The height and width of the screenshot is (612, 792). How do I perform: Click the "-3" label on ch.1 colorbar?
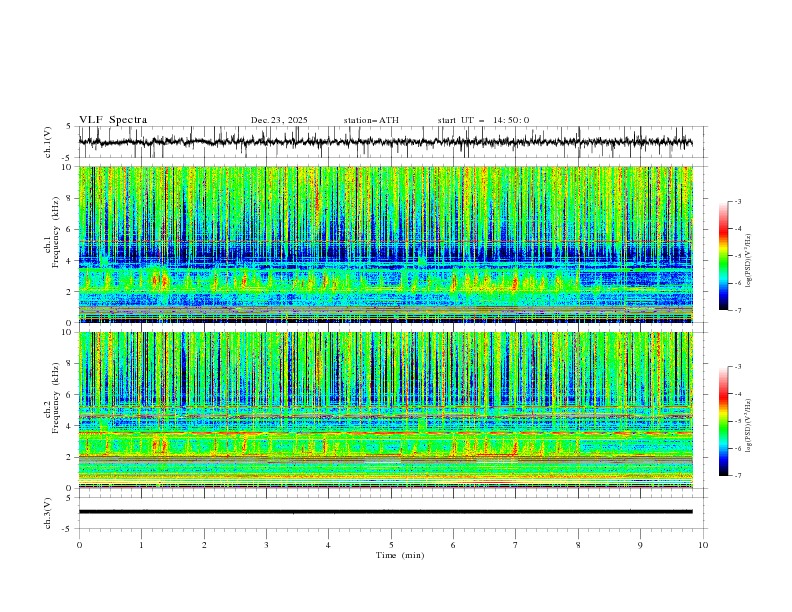[x=739, y=202]
